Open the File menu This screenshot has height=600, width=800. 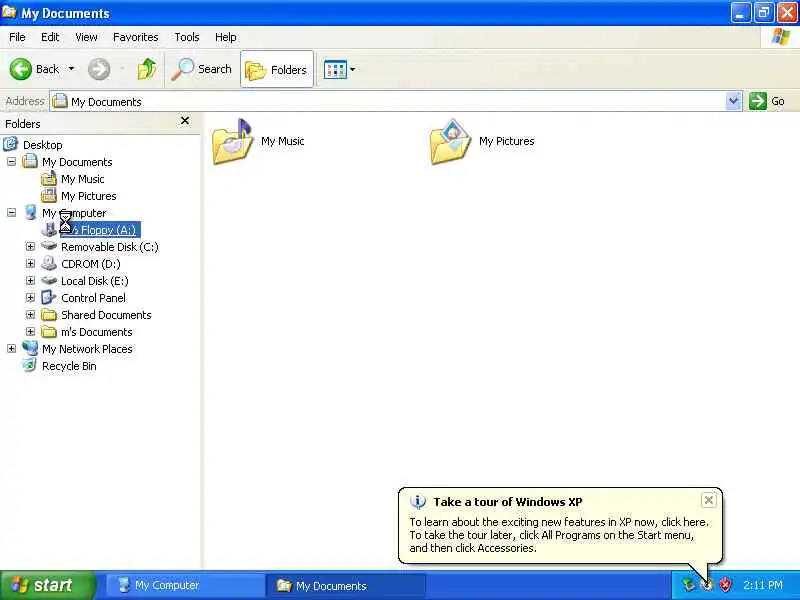pyautogui.click(x=17, y=37)
